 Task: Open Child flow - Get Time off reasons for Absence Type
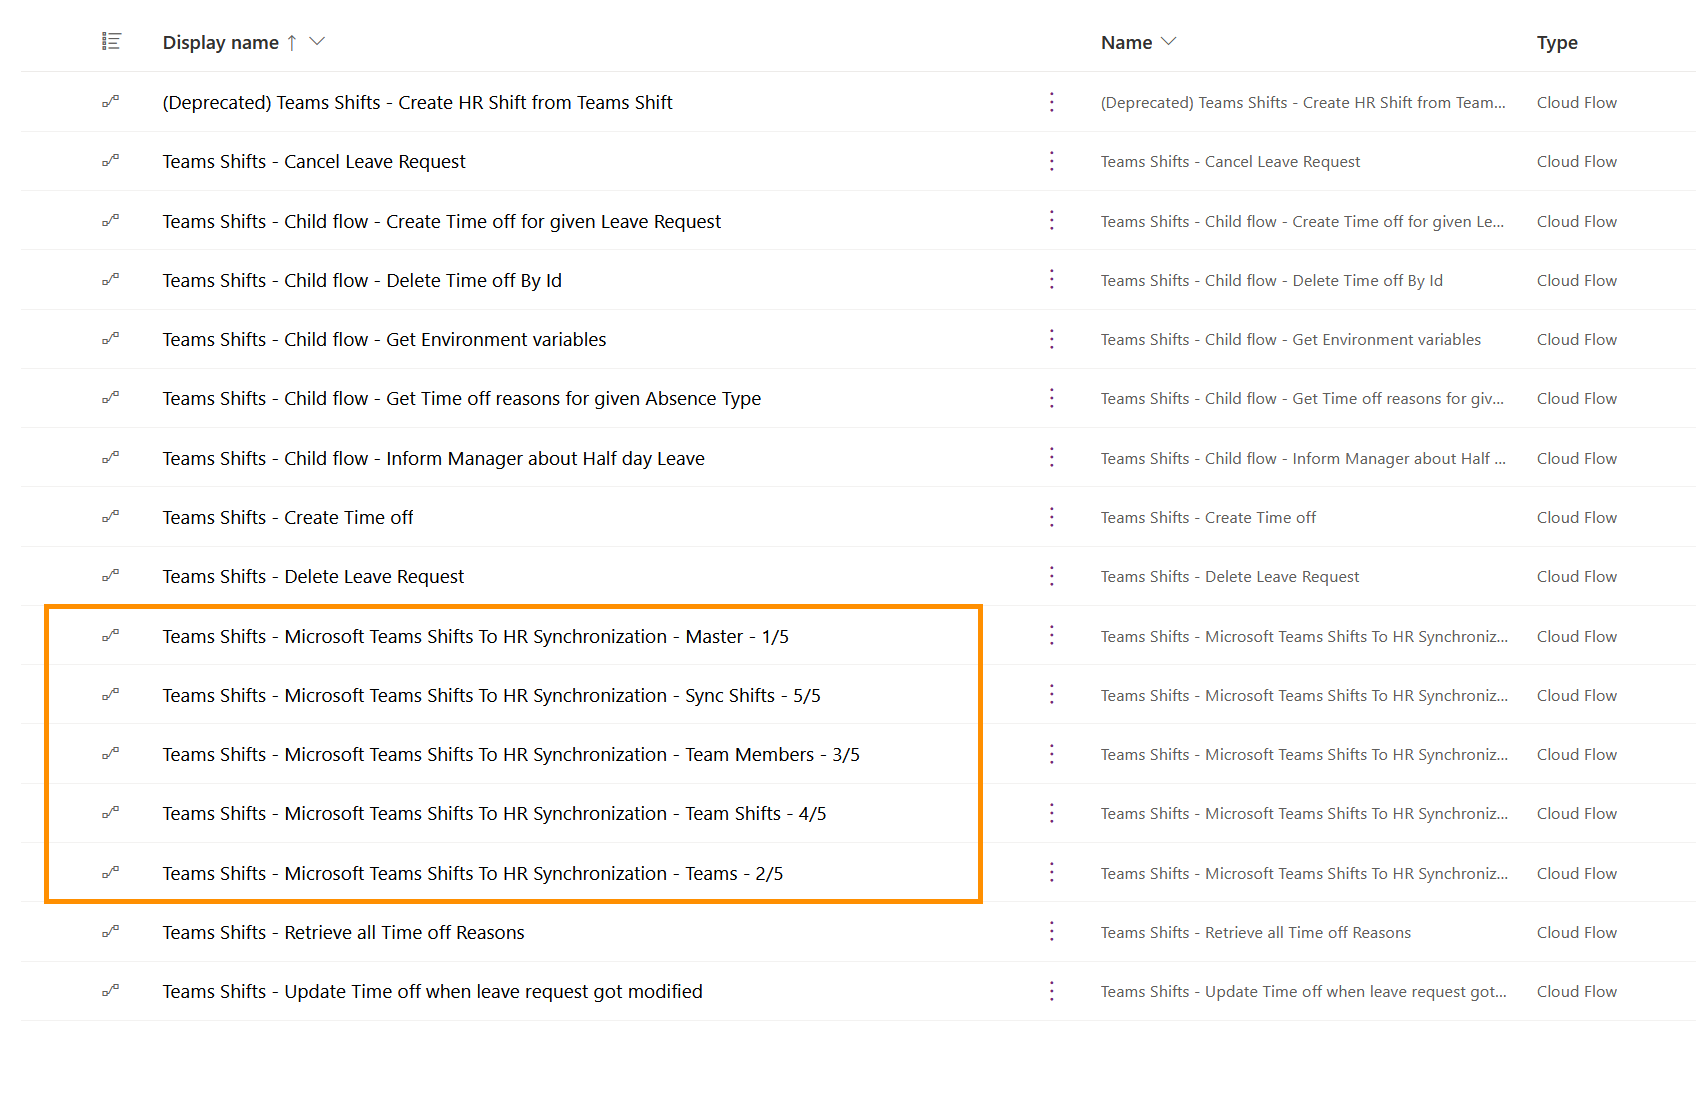(462, 398)
